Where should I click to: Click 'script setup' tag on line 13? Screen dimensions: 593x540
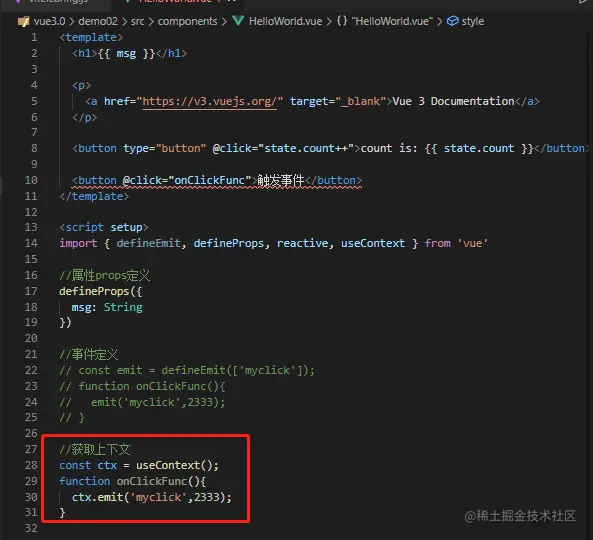click(x=104, y=227)
